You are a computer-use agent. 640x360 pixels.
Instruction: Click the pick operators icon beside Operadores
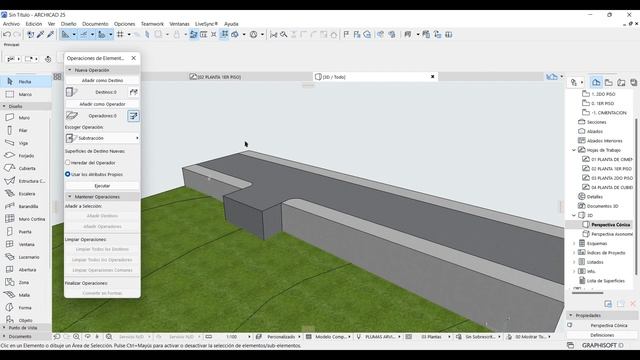coord(133,116)
